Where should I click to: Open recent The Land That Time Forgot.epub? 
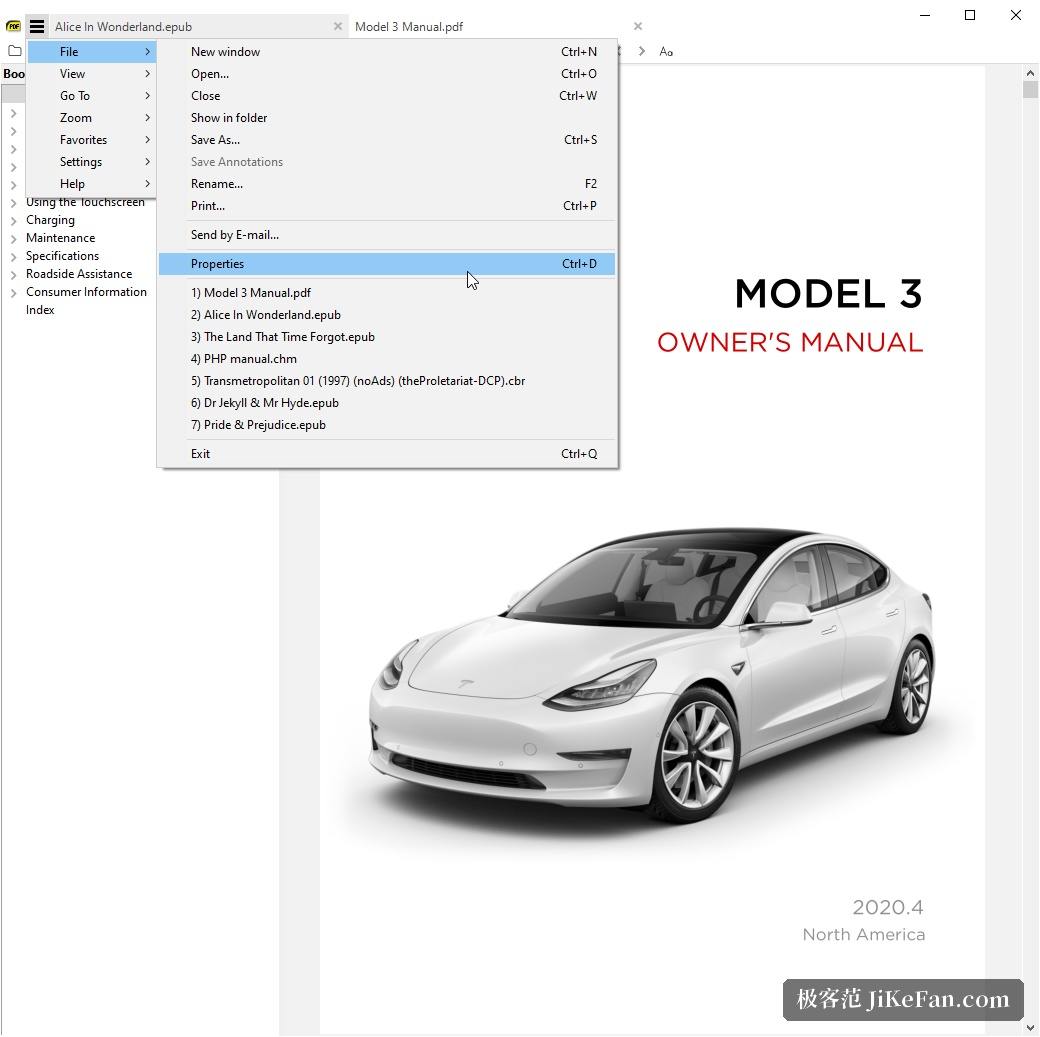pyautogui.click(x=387, y=336)
